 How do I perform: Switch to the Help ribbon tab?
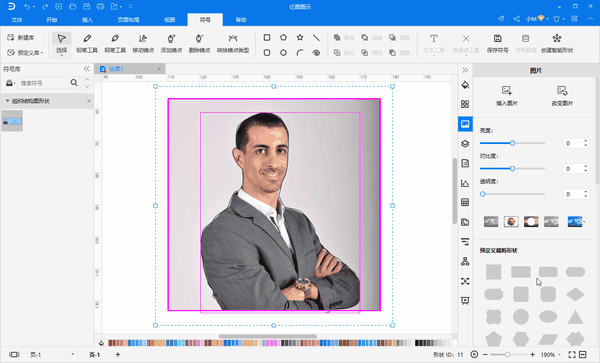(241, 20)
